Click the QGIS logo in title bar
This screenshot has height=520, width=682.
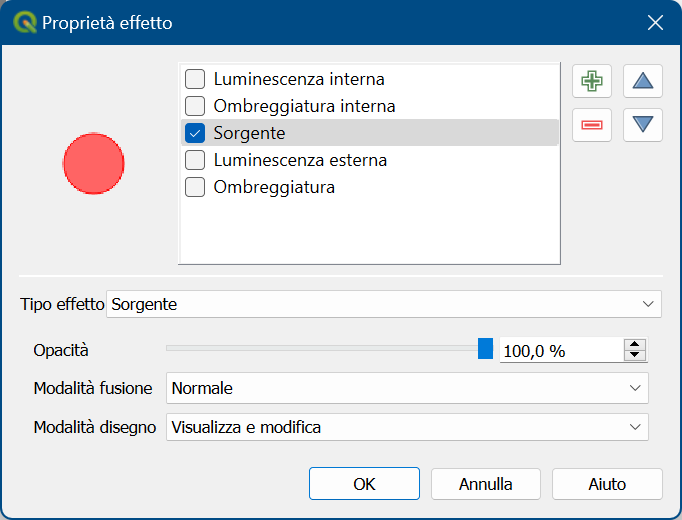24,23
